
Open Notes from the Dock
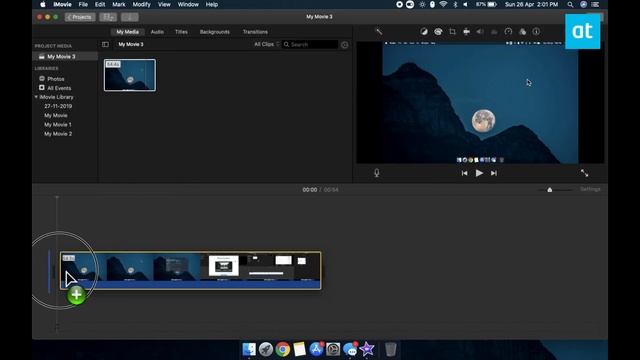[x=299, y=349]
